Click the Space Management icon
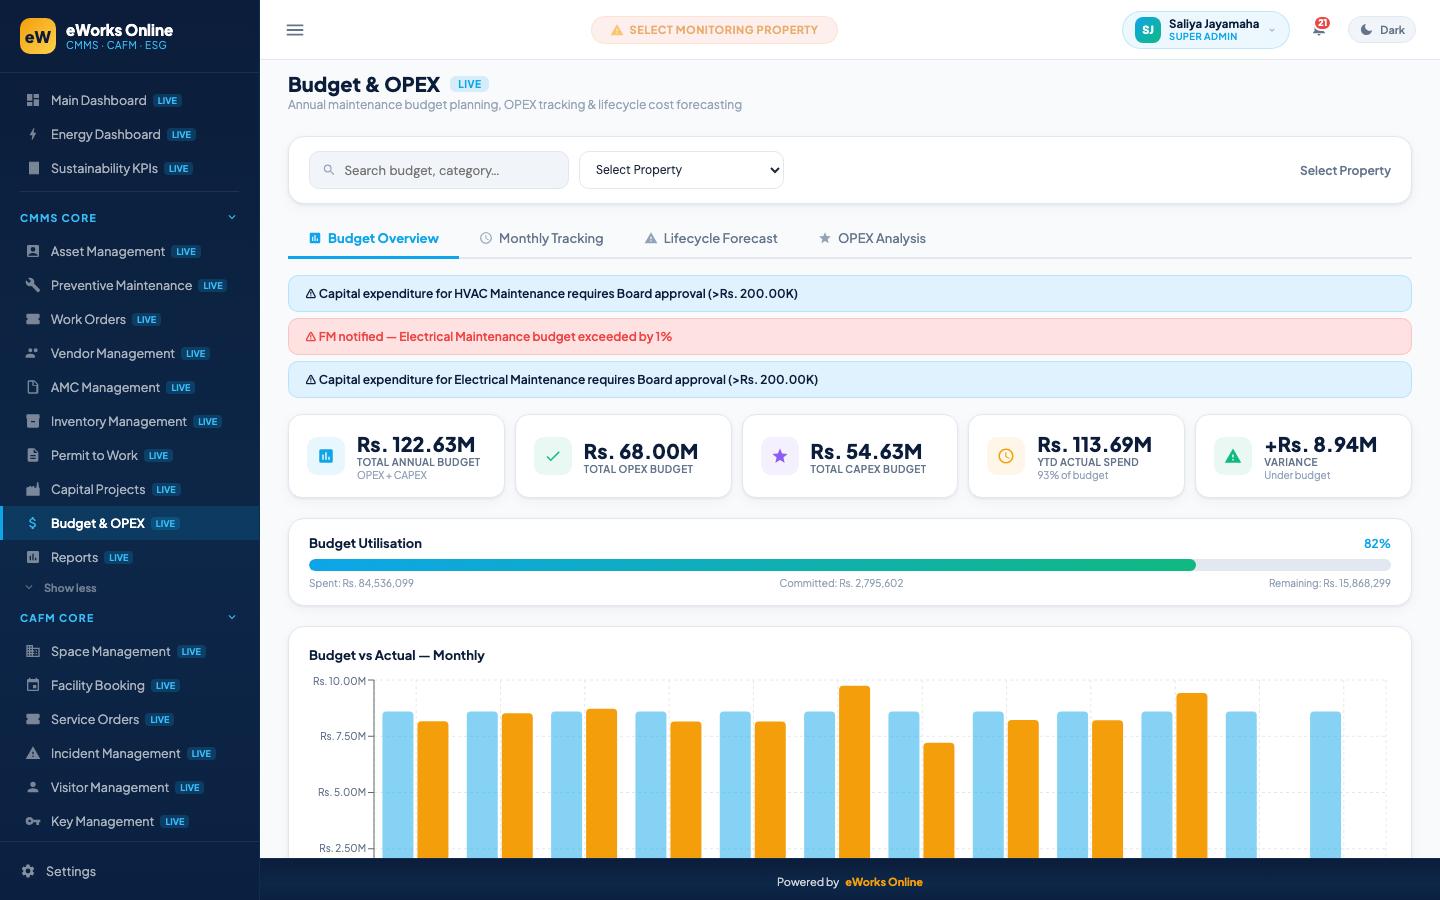 [33, 651]
